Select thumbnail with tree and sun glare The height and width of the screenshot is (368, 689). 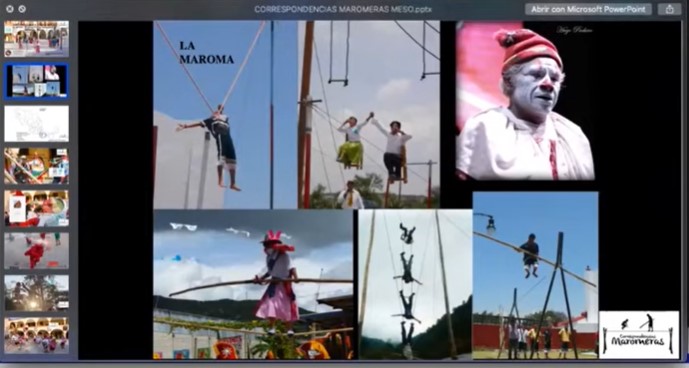[x=36, y=293]
